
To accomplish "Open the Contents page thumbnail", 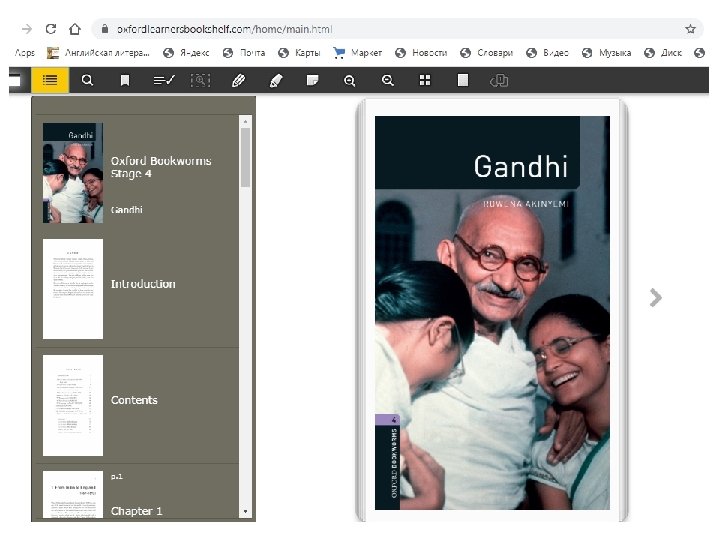I will point(73,405).
